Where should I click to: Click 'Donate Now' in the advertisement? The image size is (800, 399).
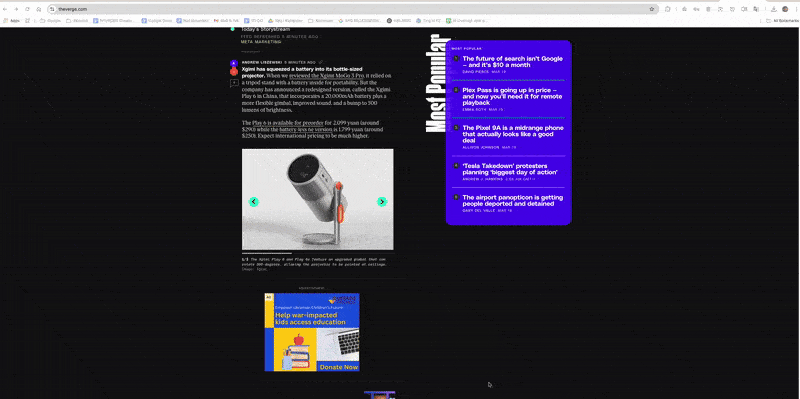pos(338,367)
